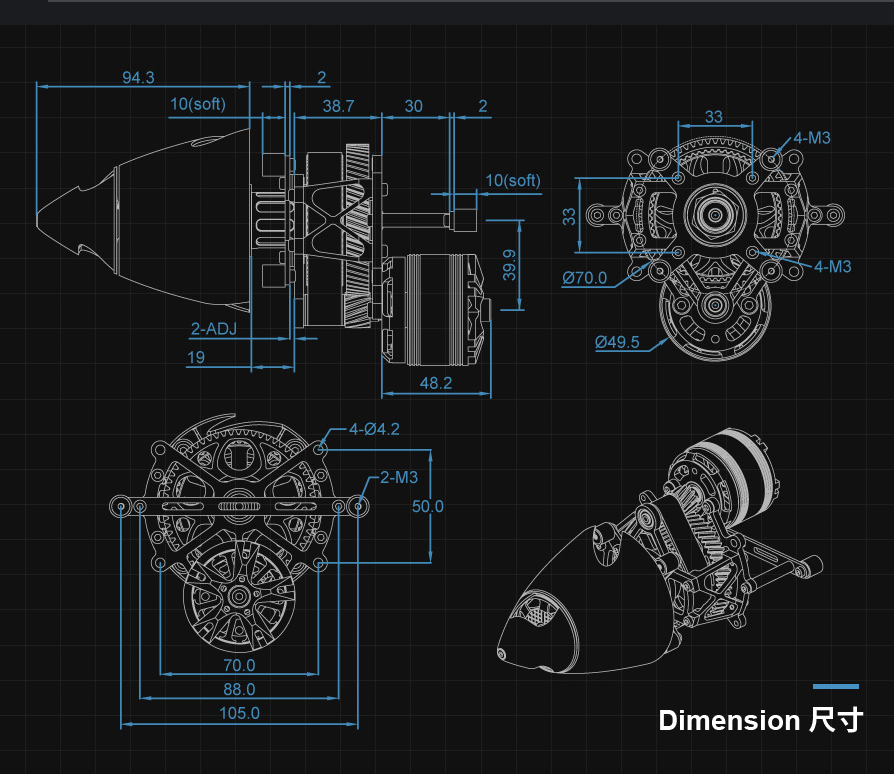This screenshot has height=774, width=894.
Task: Select the upper 4-M3 annotation
Action: 812,138
